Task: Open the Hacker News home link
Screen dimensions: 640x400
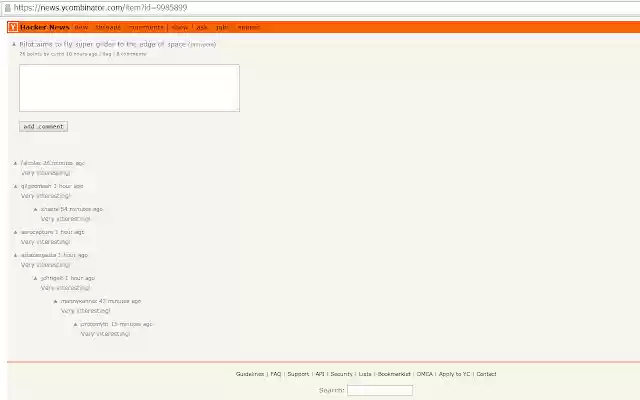Action: click(x=44, y=27)
